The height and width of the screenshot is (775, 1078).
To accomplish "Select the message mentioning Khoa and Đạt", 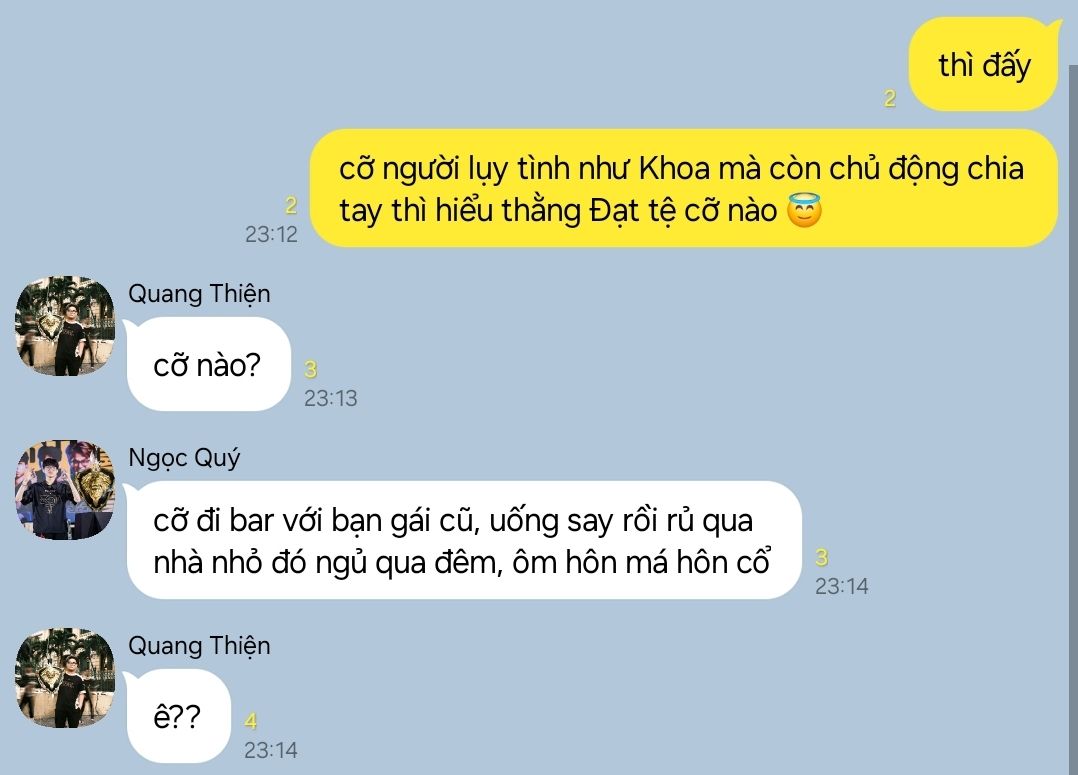I will [x=683, y=188].
